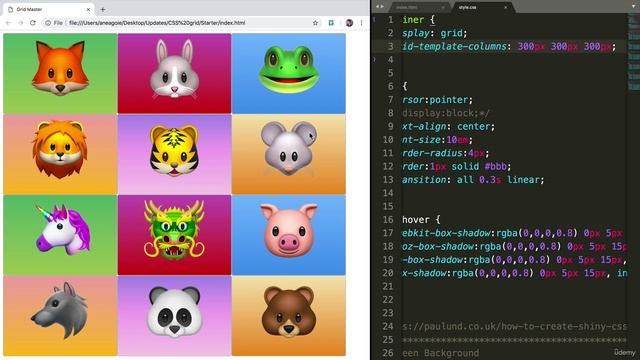Close the index.html editor tab
This screenshot has height=360, width=640.
tap(443, 7)
